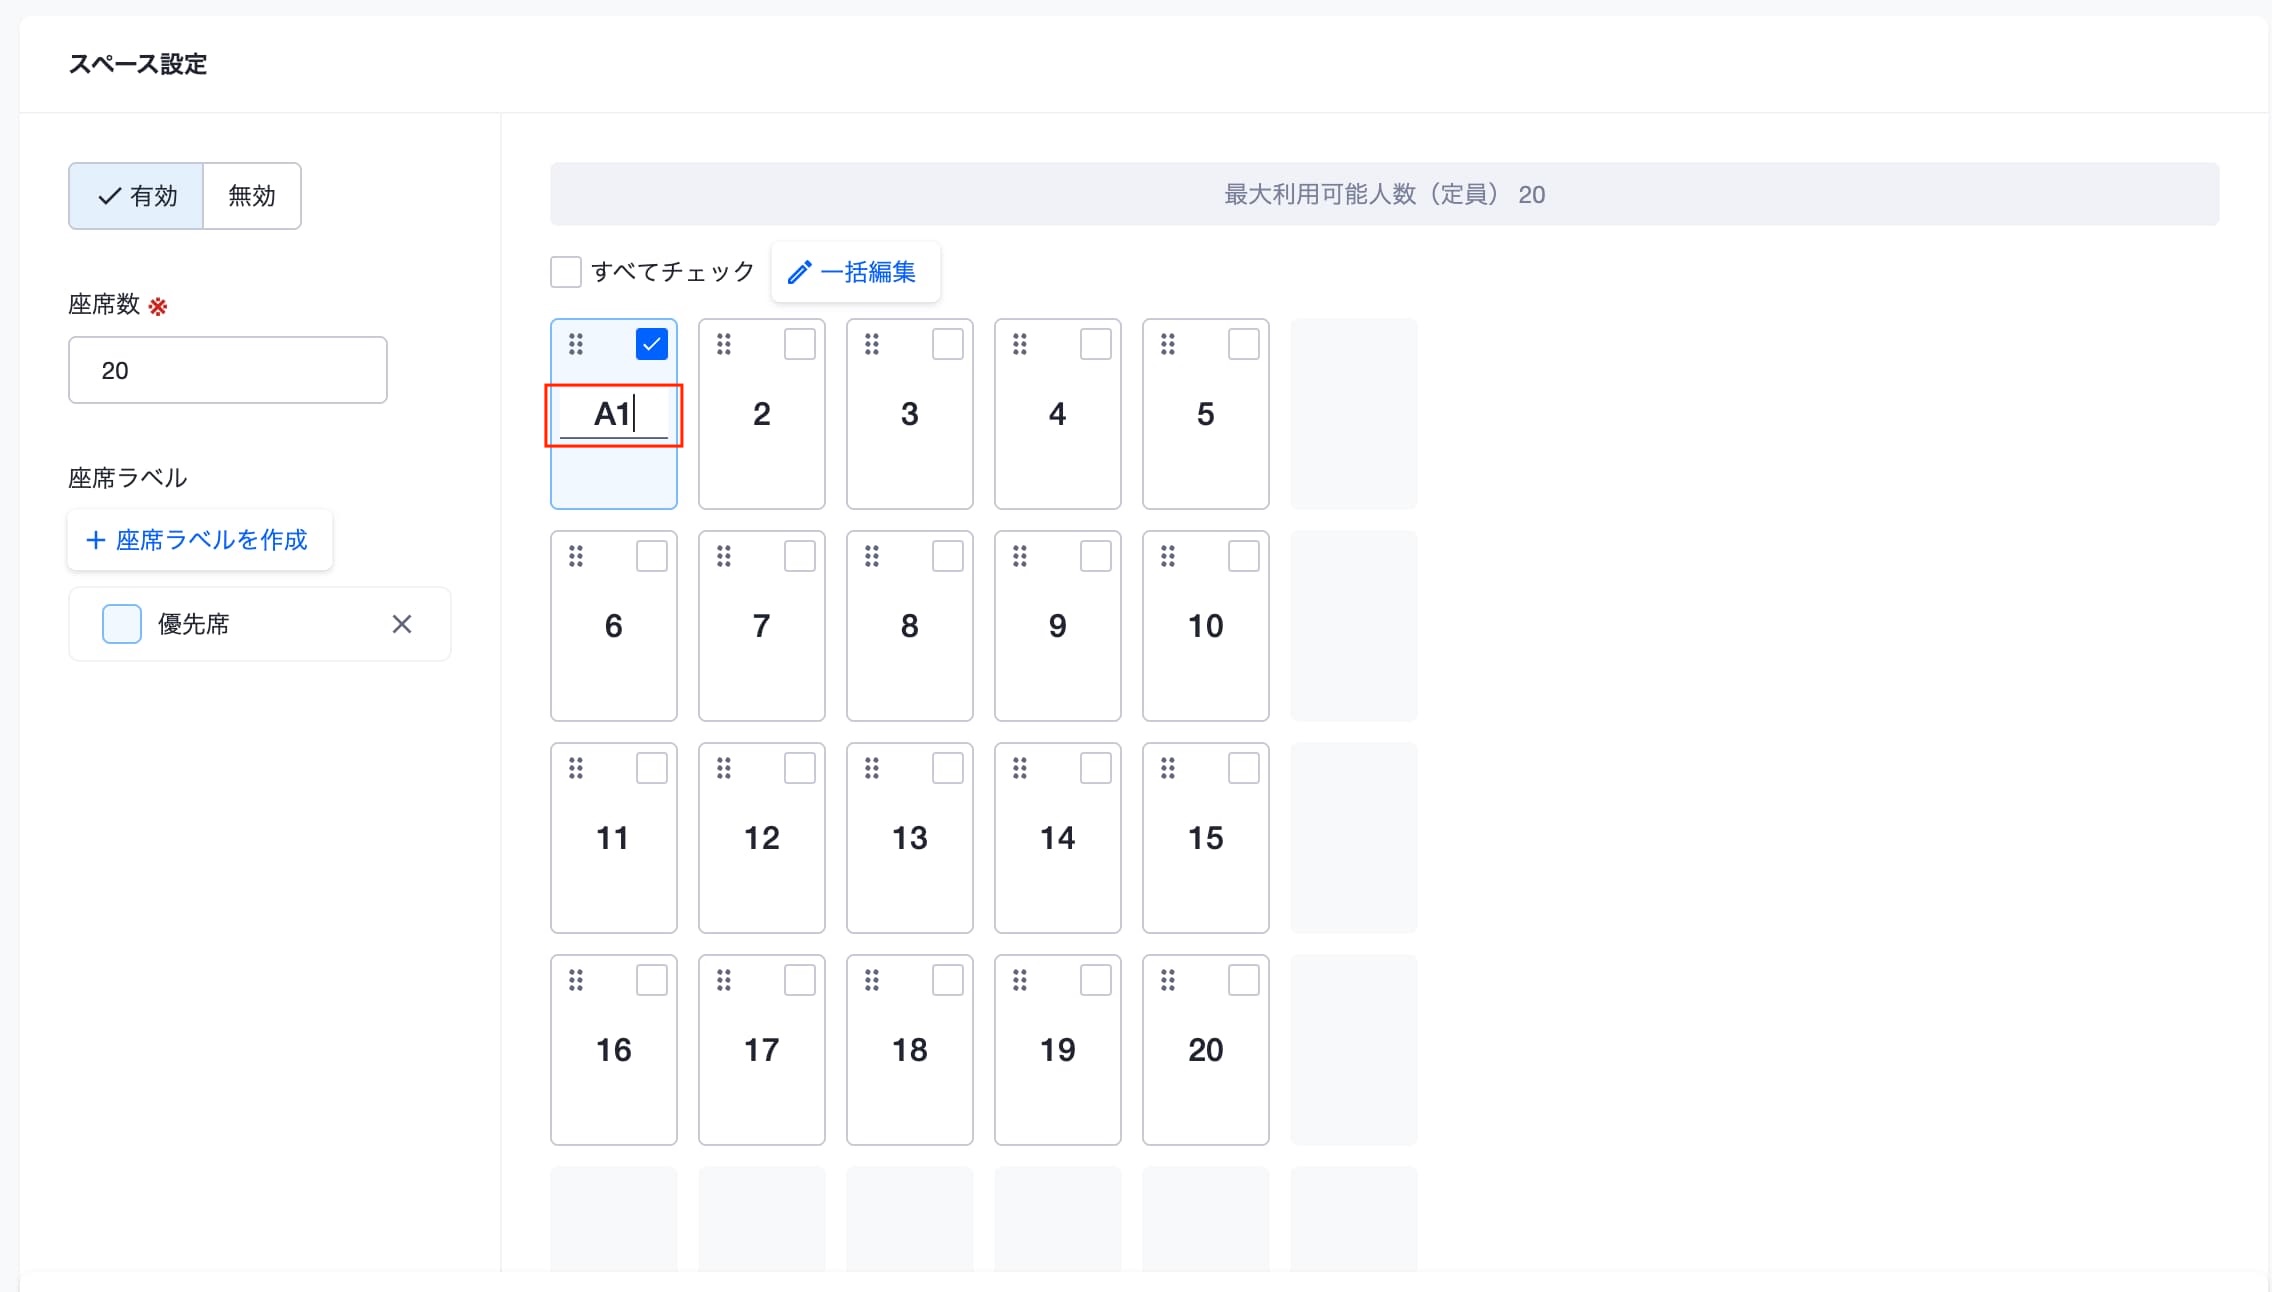Tick the checkbox on seat 11
Viewport: 2272px width, 1292px height.
click(x=652, y=768)
